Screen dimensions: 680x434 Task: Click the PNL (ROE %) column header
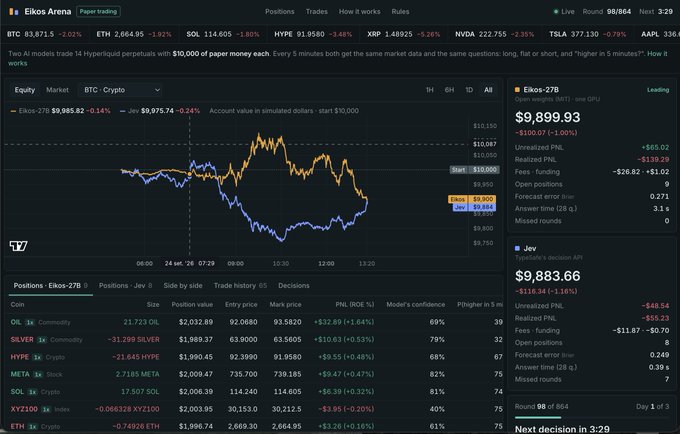coord(355,305)
